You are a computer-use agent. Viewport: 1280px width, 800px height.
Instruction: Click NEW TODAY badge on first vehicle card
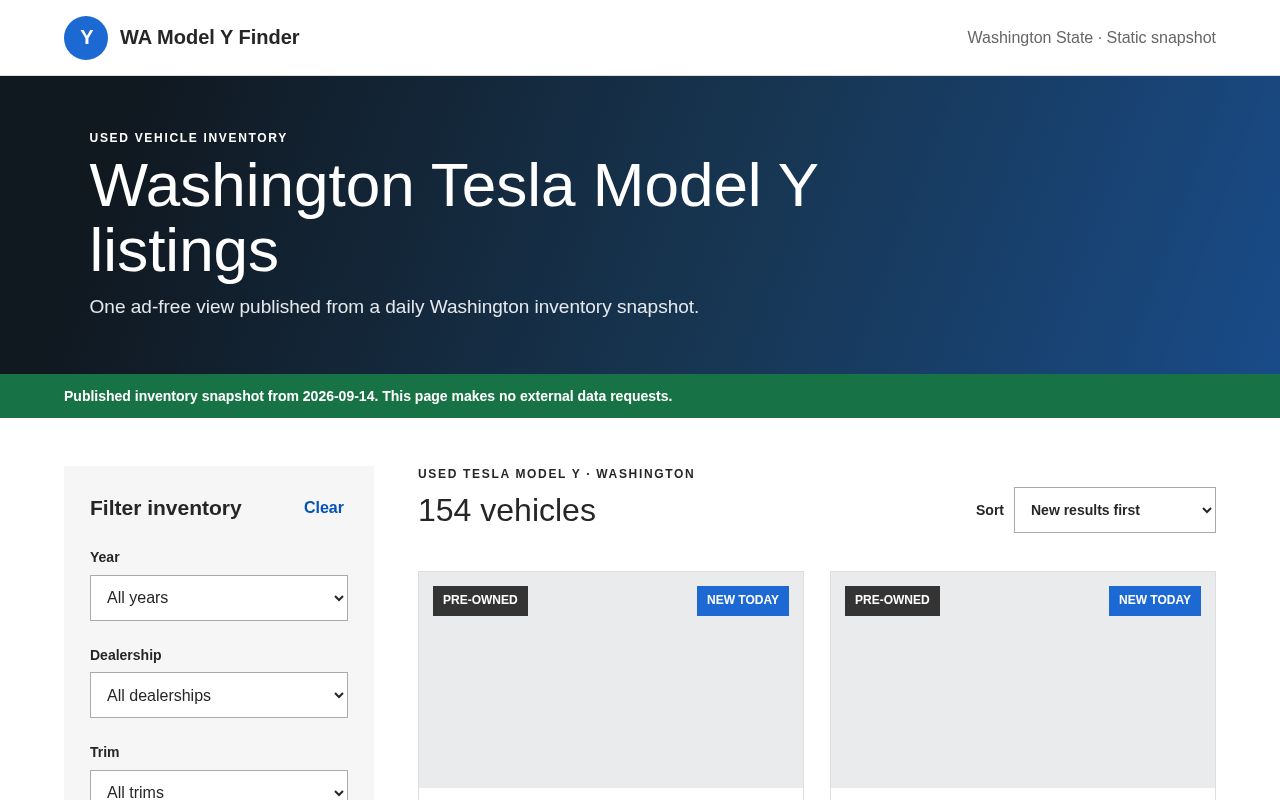point(743,601)
